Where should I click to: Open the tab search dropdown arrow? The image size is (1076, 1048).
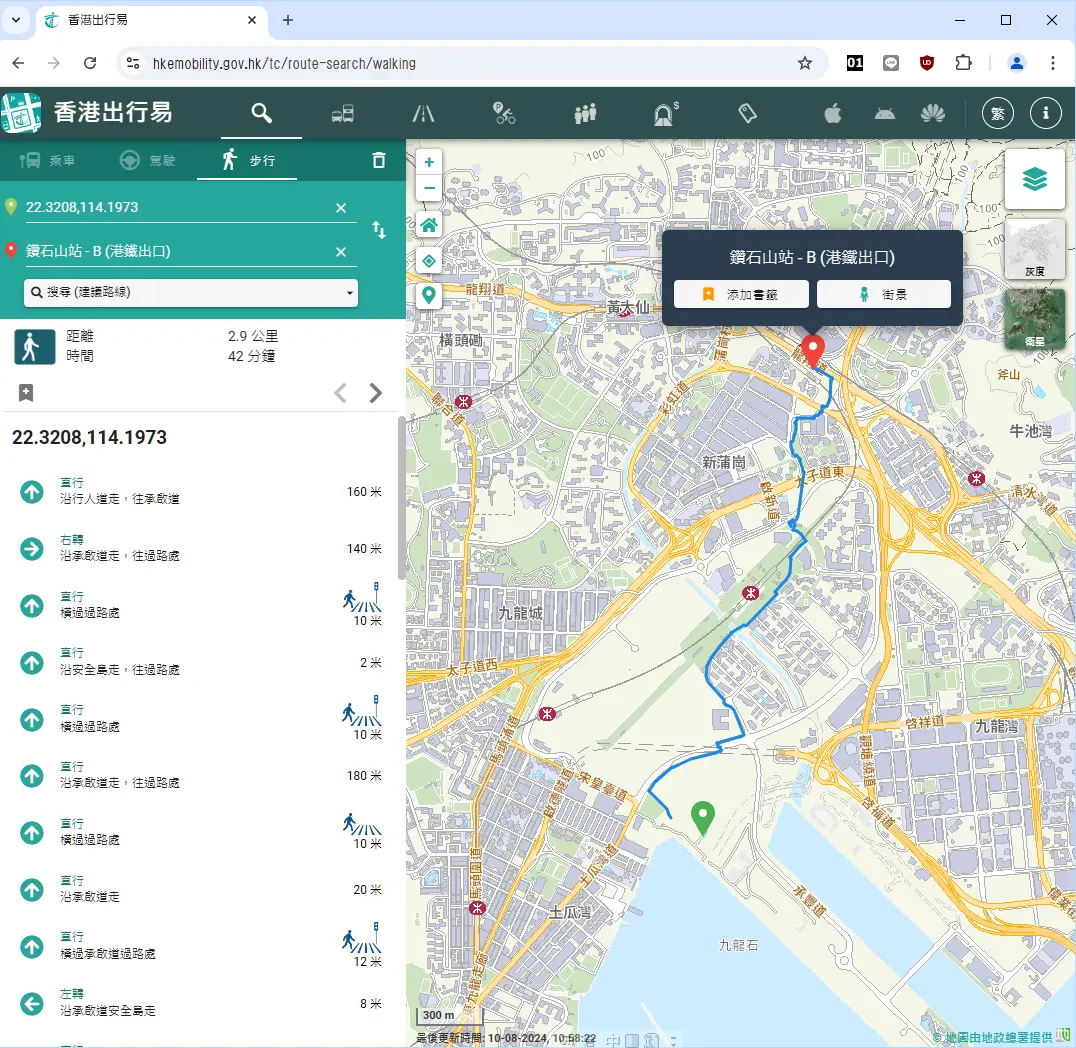16,20
